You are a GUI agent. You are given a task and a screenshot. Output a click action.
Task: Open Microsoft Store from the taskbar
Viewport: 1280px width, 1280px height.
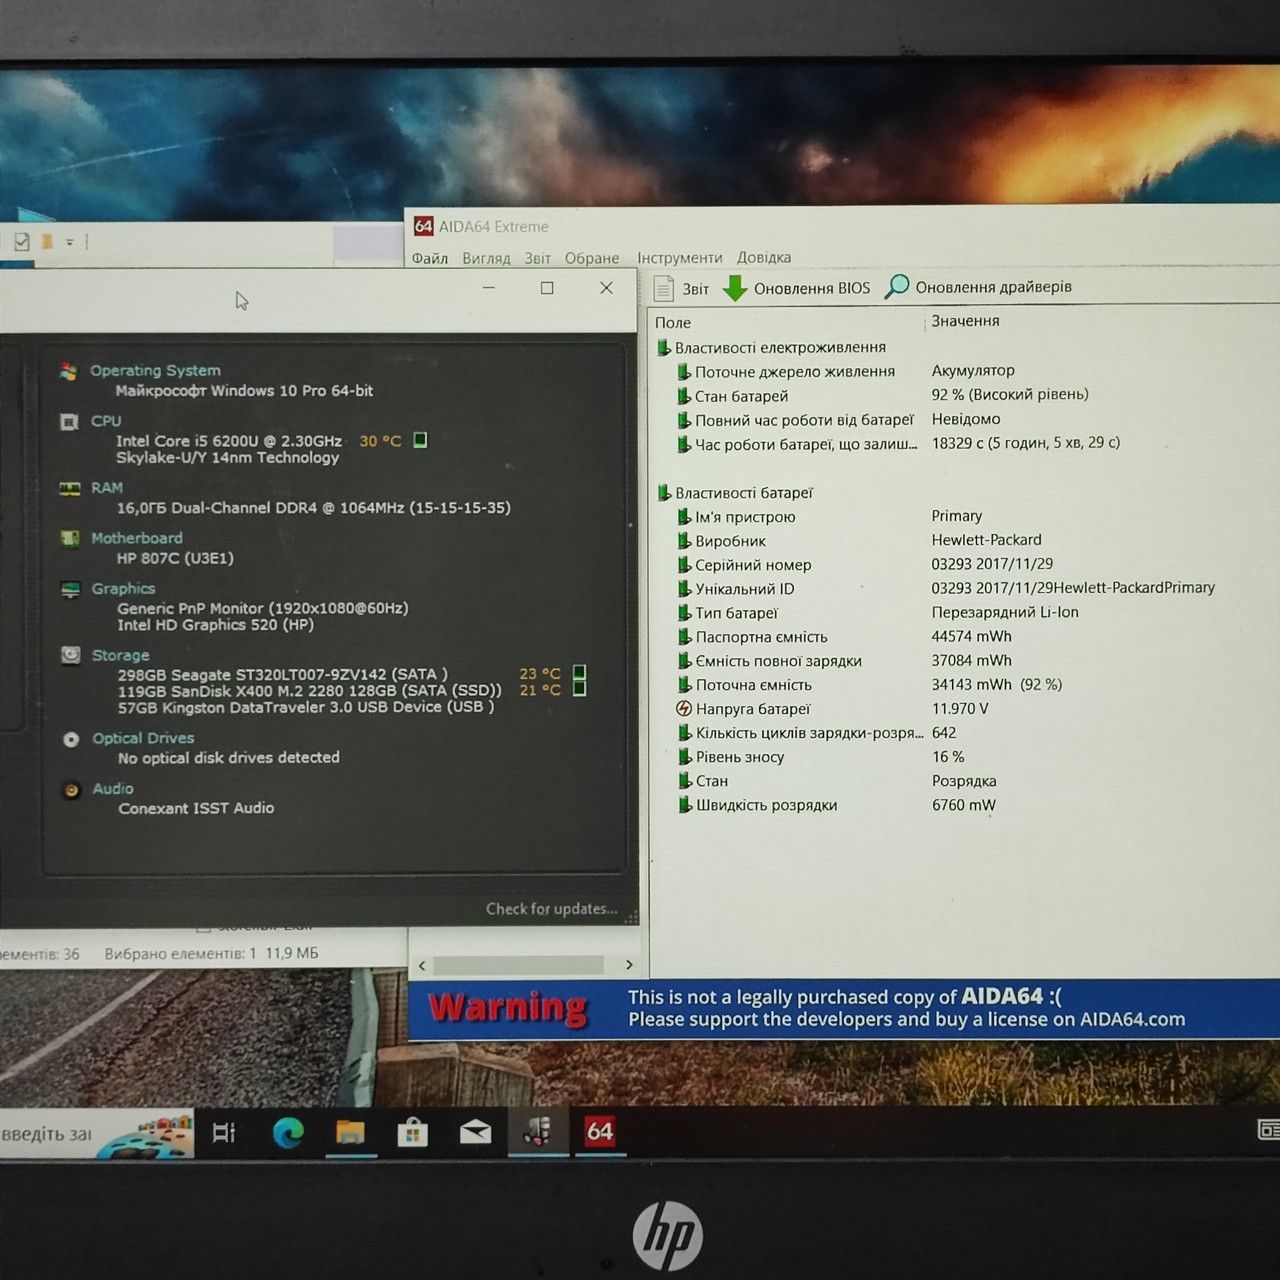[x=412, y=1132]
